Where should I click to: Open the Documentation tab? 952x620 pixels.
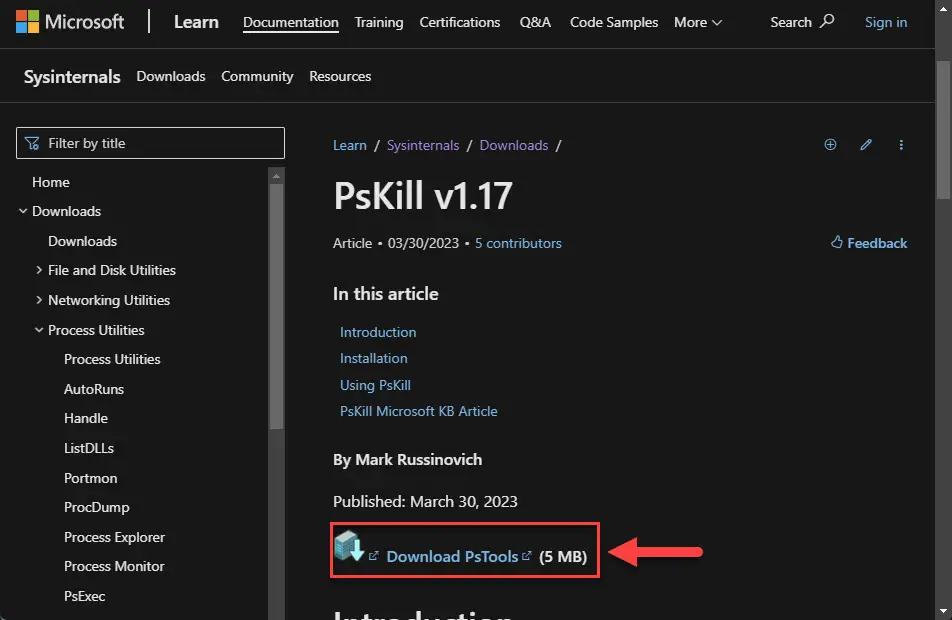click(x=291, y=22)
